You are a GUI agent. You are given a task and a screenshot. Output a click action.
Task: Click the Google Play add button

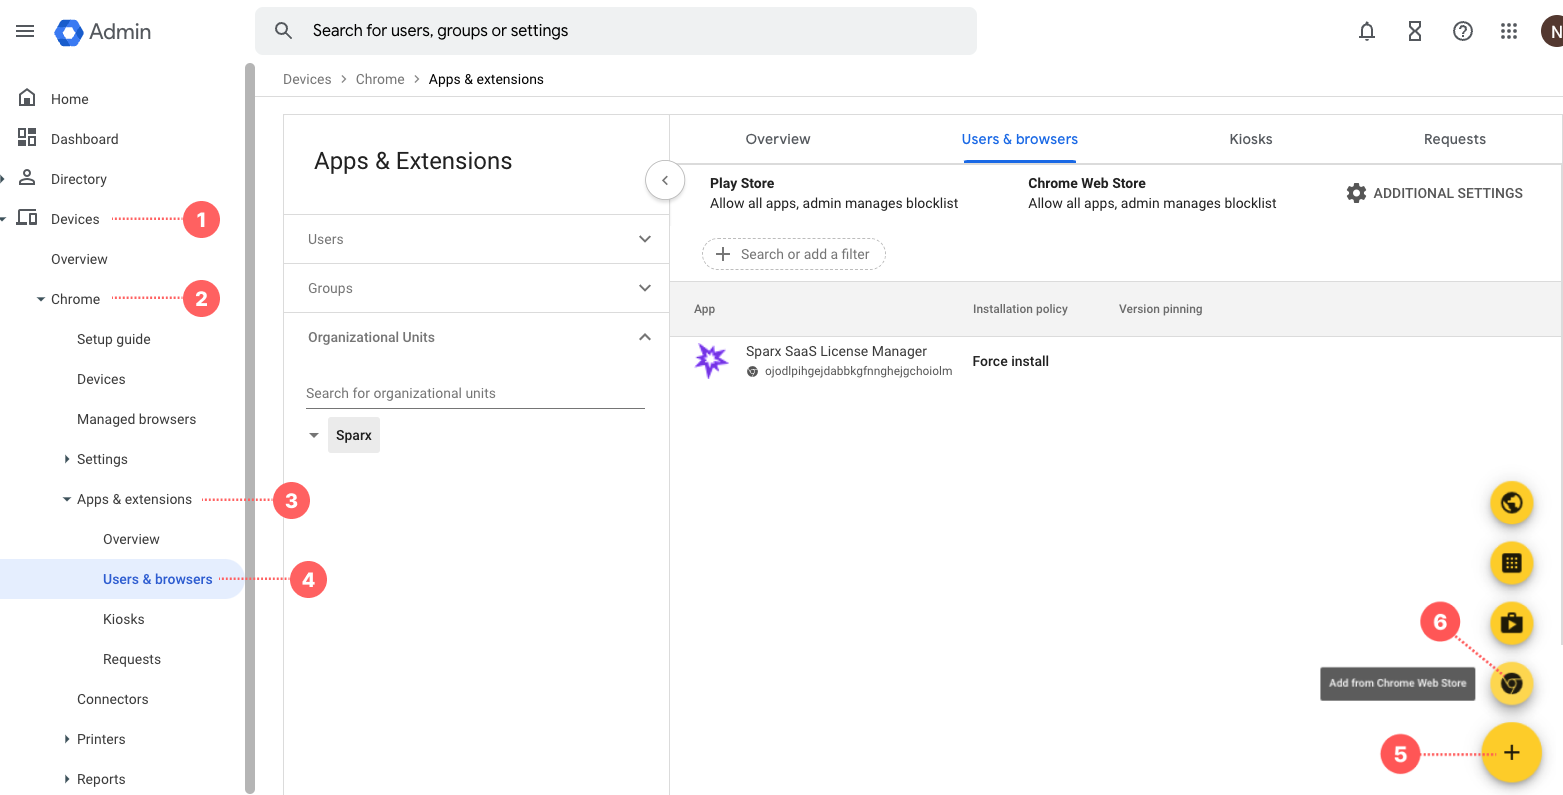pyautogui.click(x=1511, y=623)
